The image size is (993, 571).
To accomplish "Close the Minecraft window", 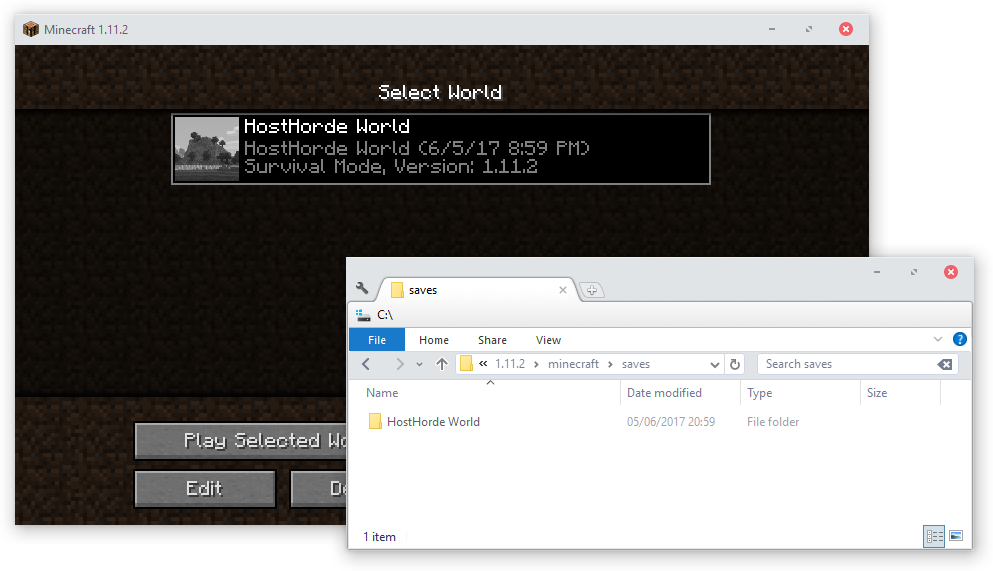I will point(845,29).
